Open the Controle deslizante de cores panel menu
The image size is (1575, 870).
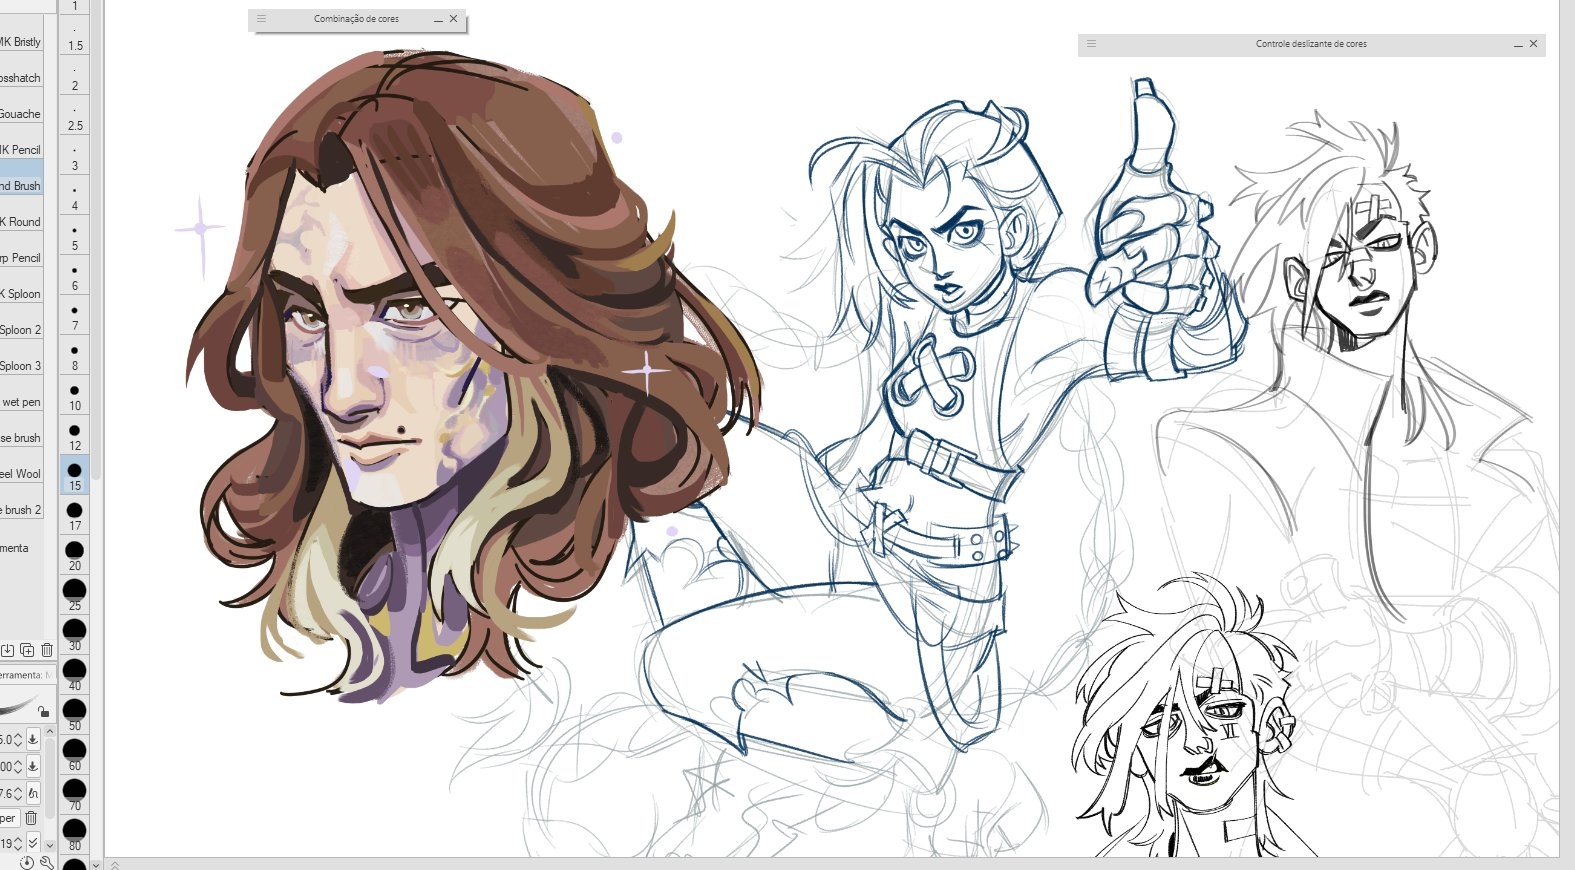click(x=1091, y=44)
